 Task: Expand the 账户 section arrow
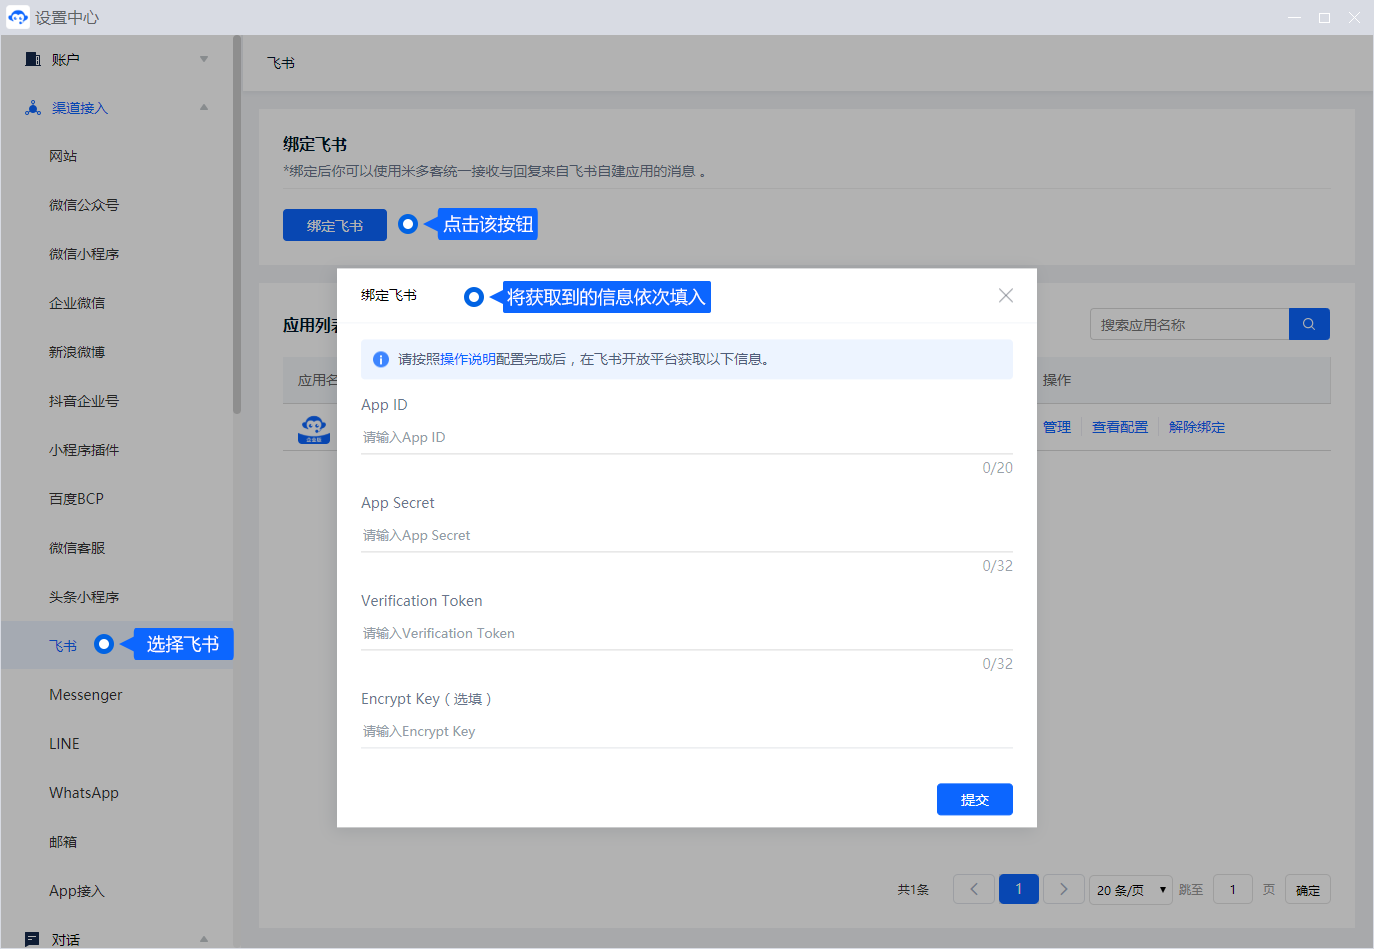(x=204, y=59)
